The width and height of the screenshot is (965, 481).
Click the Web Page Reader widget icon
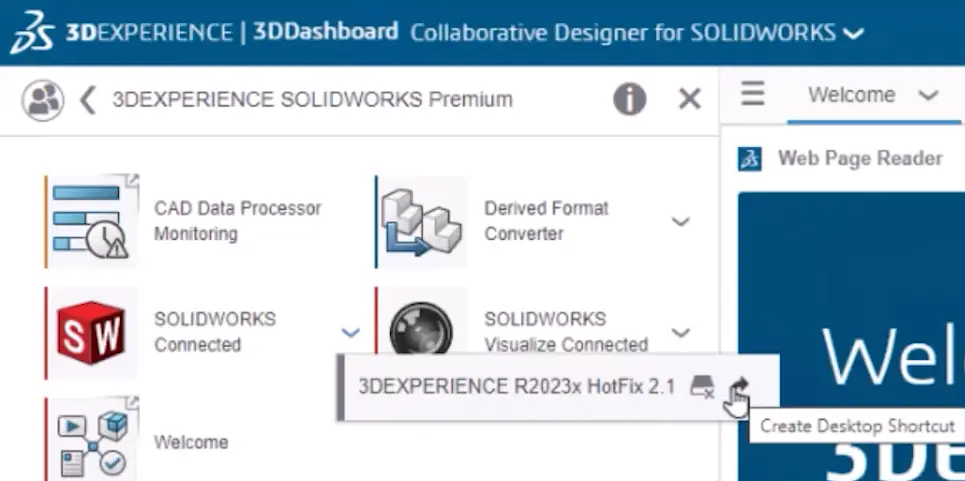[750, 159]
